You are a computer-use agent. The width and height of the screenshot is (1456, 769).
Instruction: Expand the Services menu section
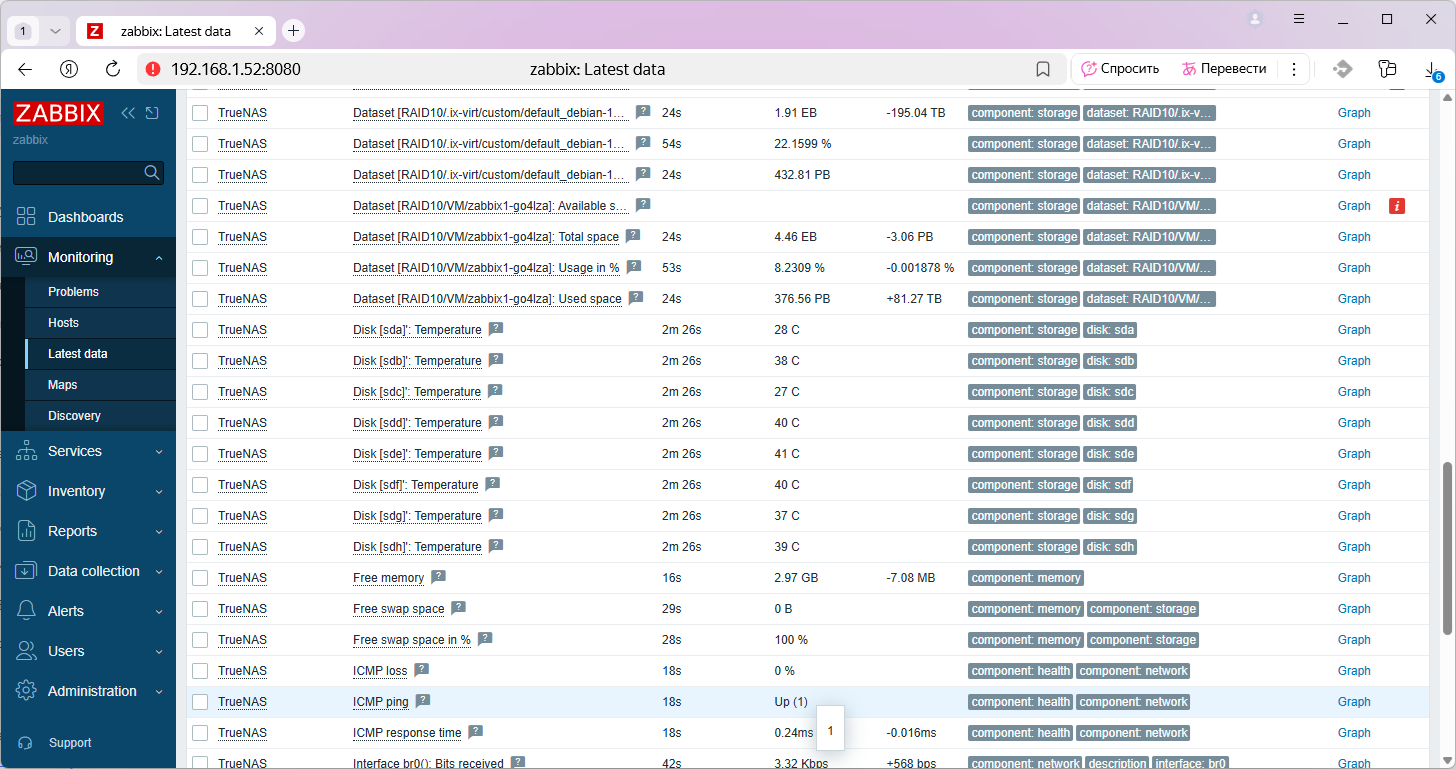coord(88,451)
